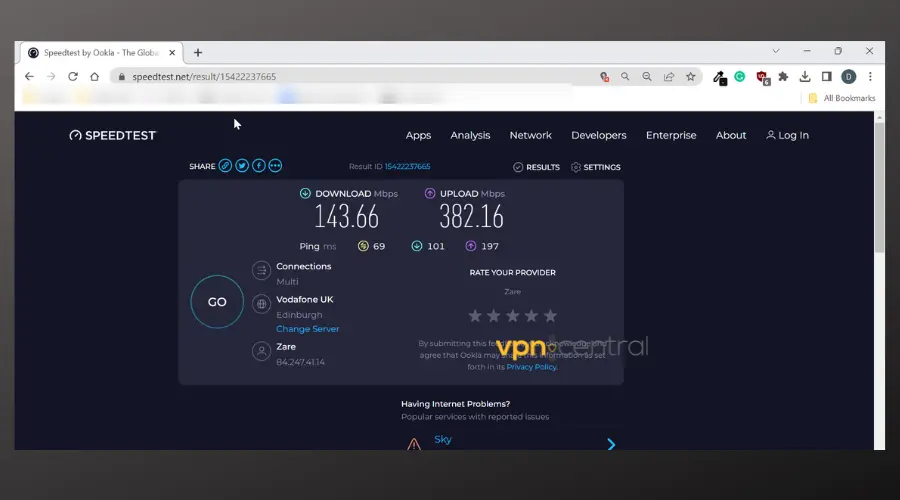Reload the Speedtest page

73,76
